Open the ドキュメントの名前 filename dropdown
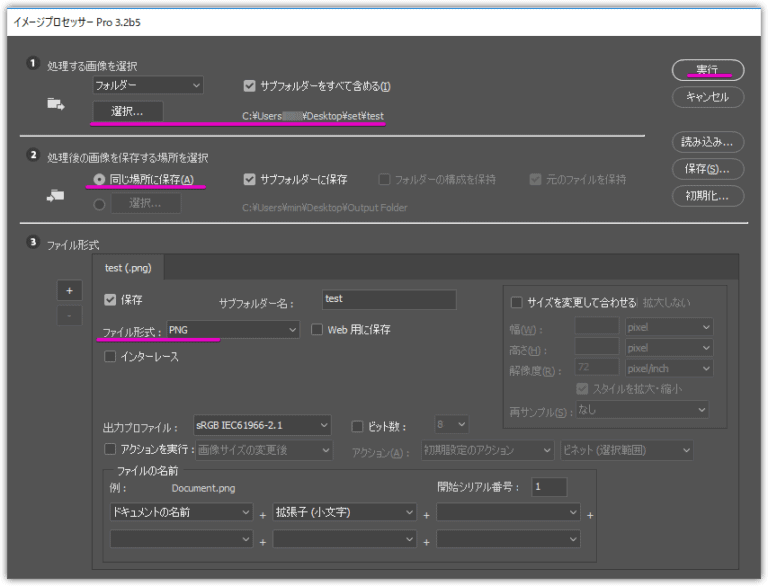This screenshot has width=768, height=586. click(x=181, y=512)
